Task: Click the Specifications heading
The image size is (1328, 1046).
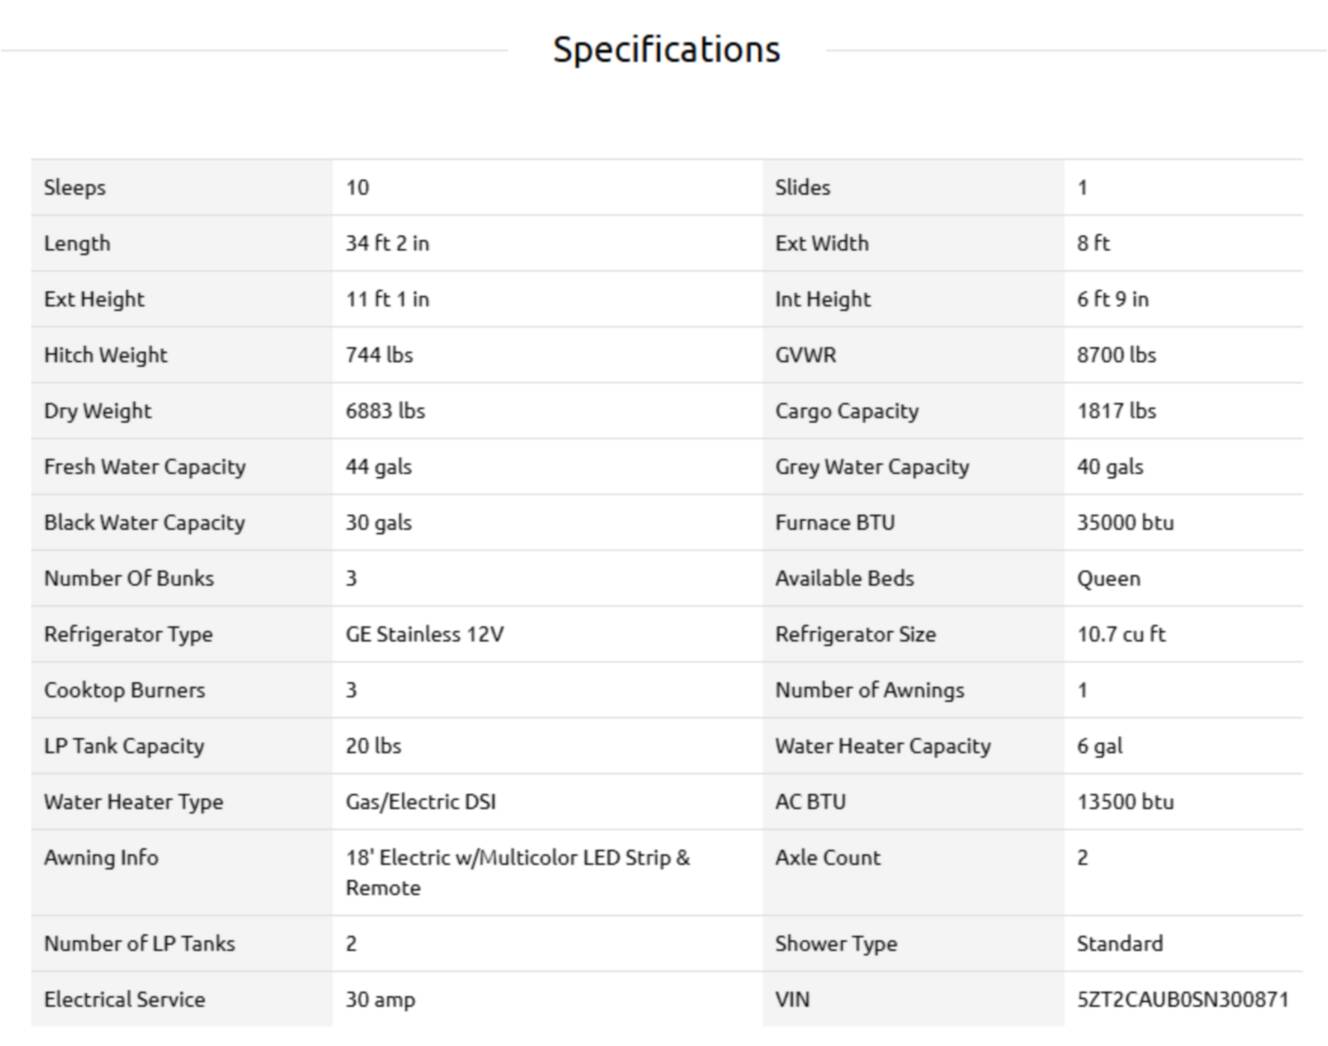Action: [666, 49]
